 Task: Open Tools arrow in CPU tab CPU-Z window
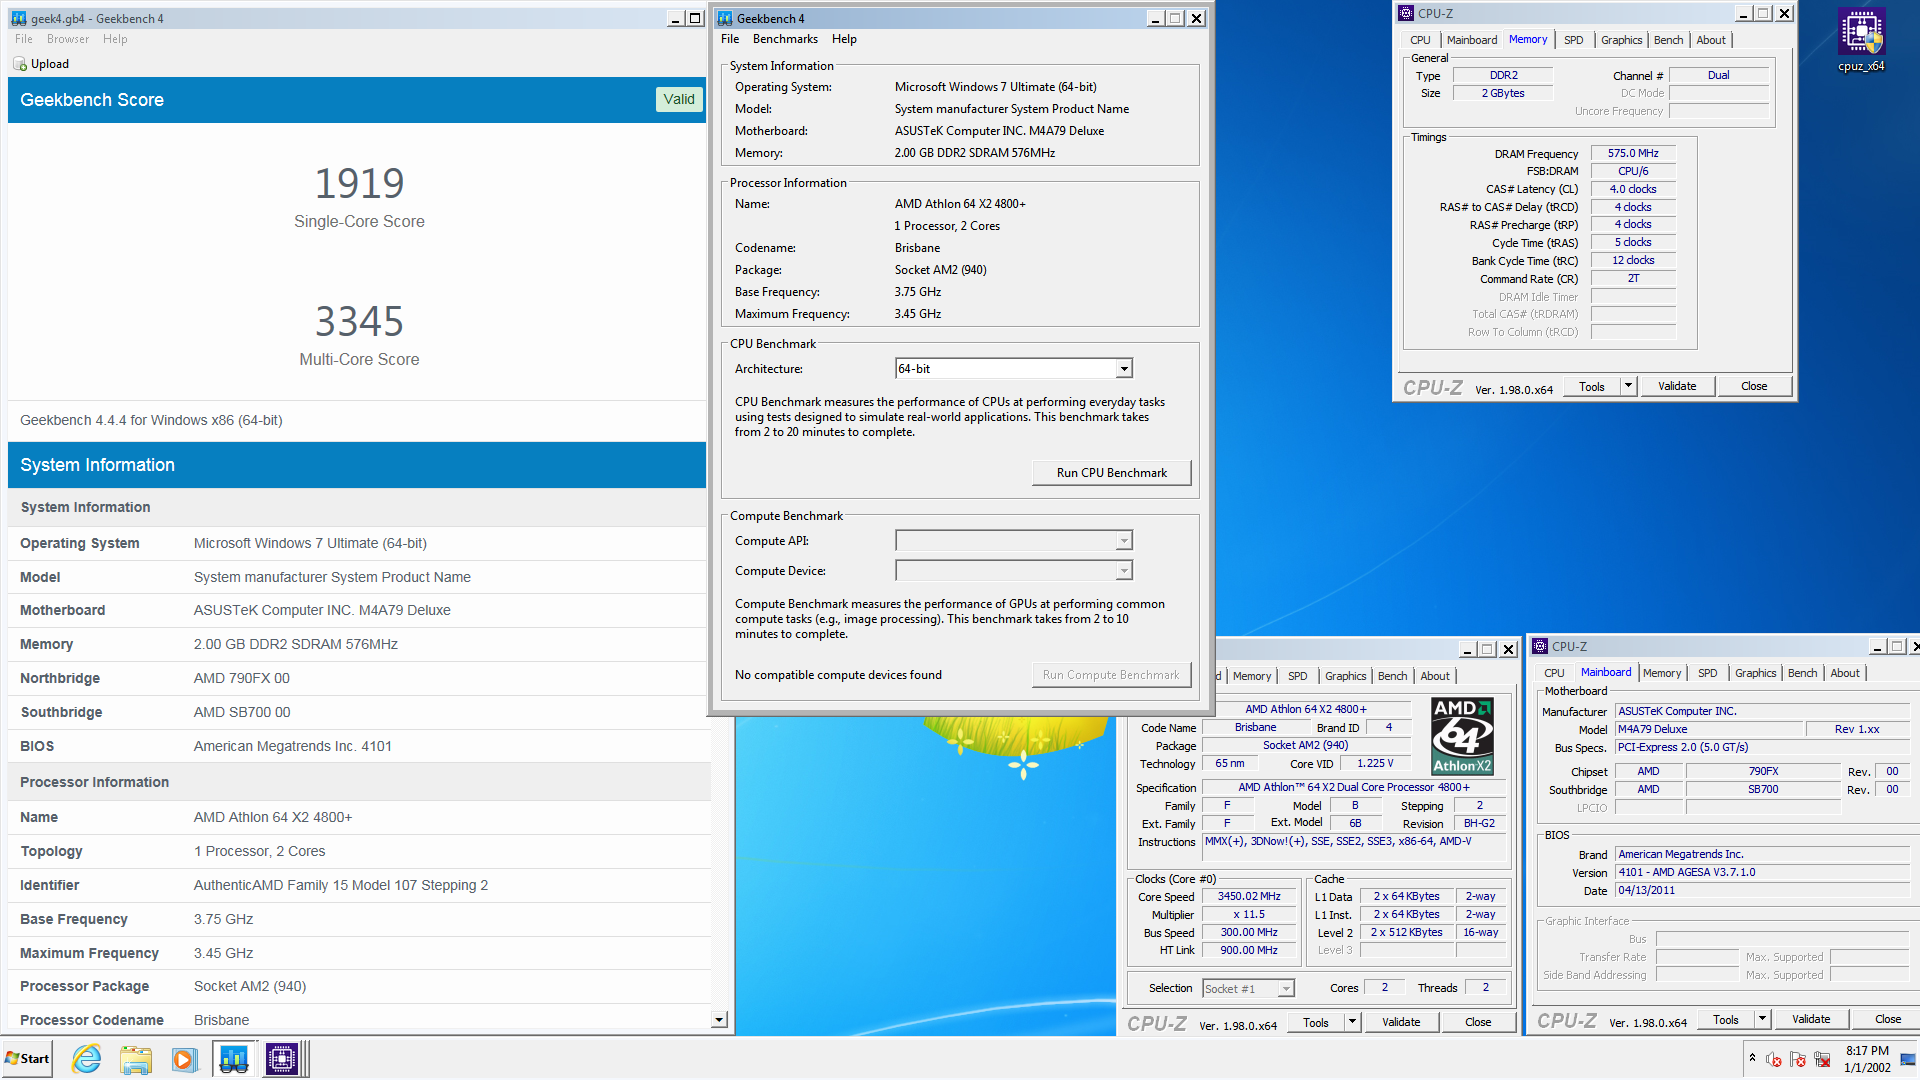pyautogui.click(x=1352, y=1022)
